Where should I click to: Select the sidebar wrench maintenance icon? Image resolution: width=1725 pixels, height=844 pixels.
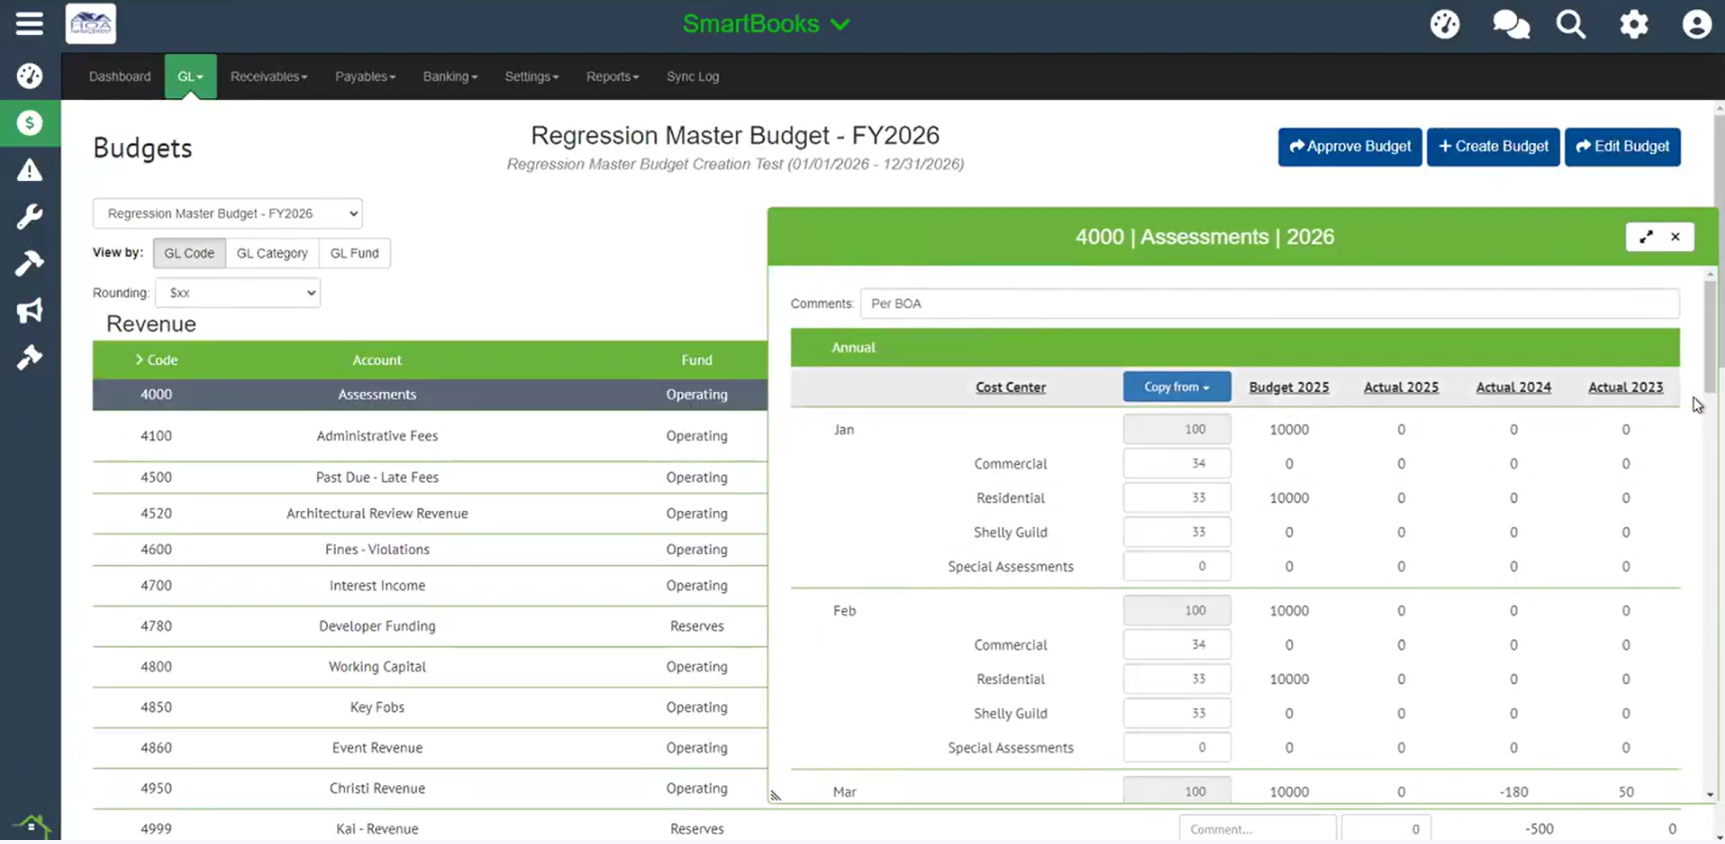(x=30, y=217)
